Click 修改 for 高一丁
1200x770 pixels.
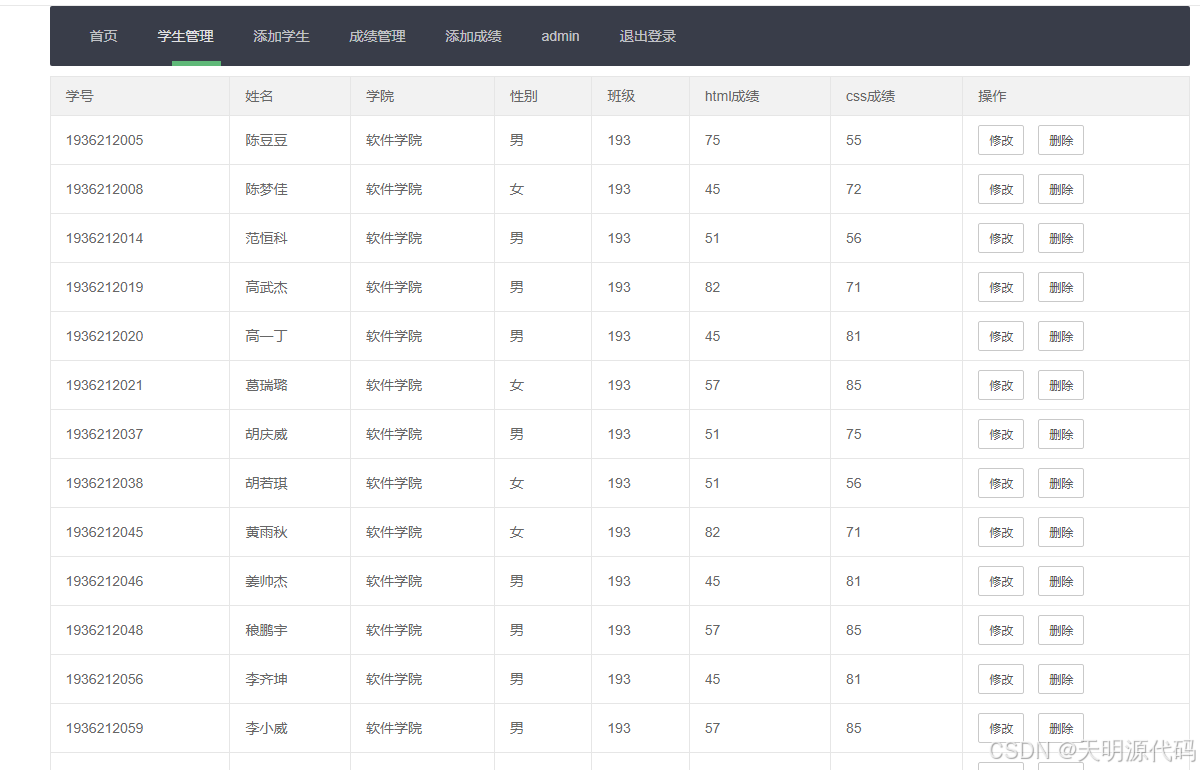tap(1001, 336)
